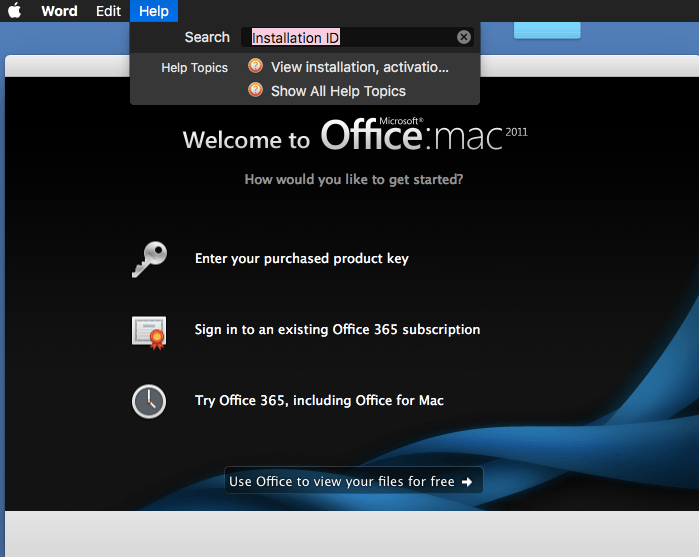Screen dimensions: 699x557
Task: Click help icon beside Show All Help Topics
Action: tap(255, 90)
